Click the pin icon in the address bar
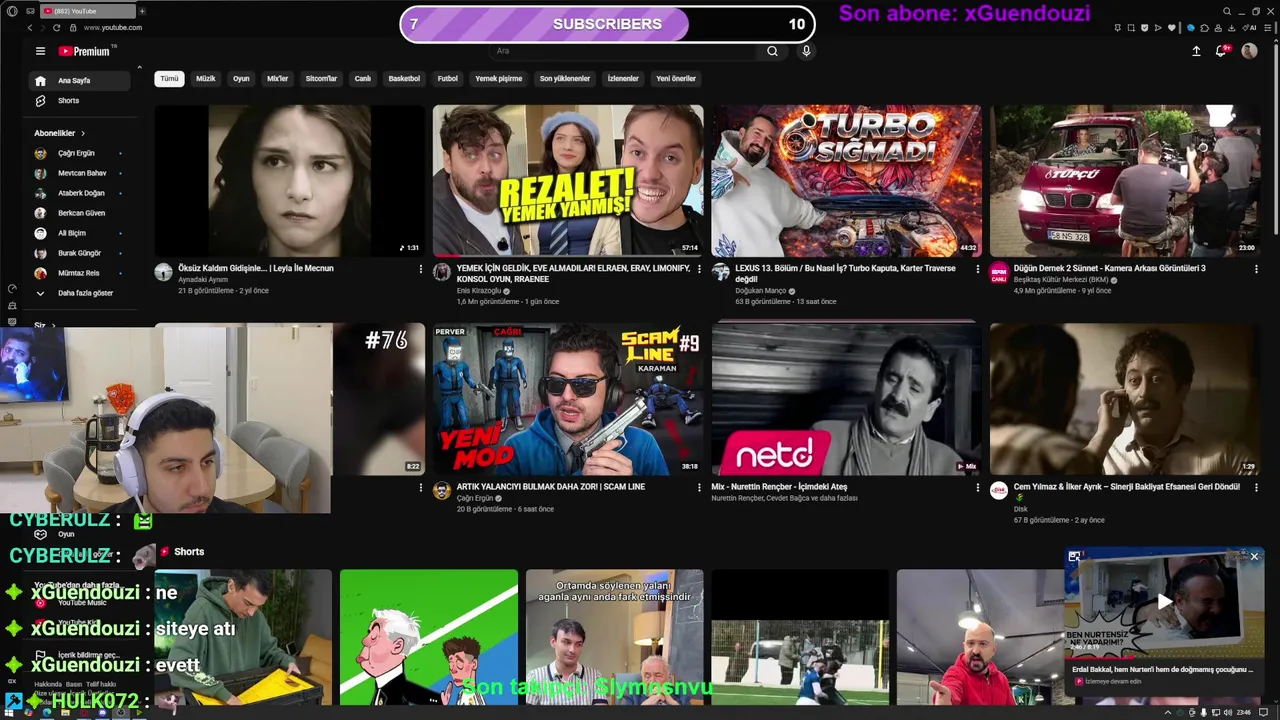 coord(1118,27)
